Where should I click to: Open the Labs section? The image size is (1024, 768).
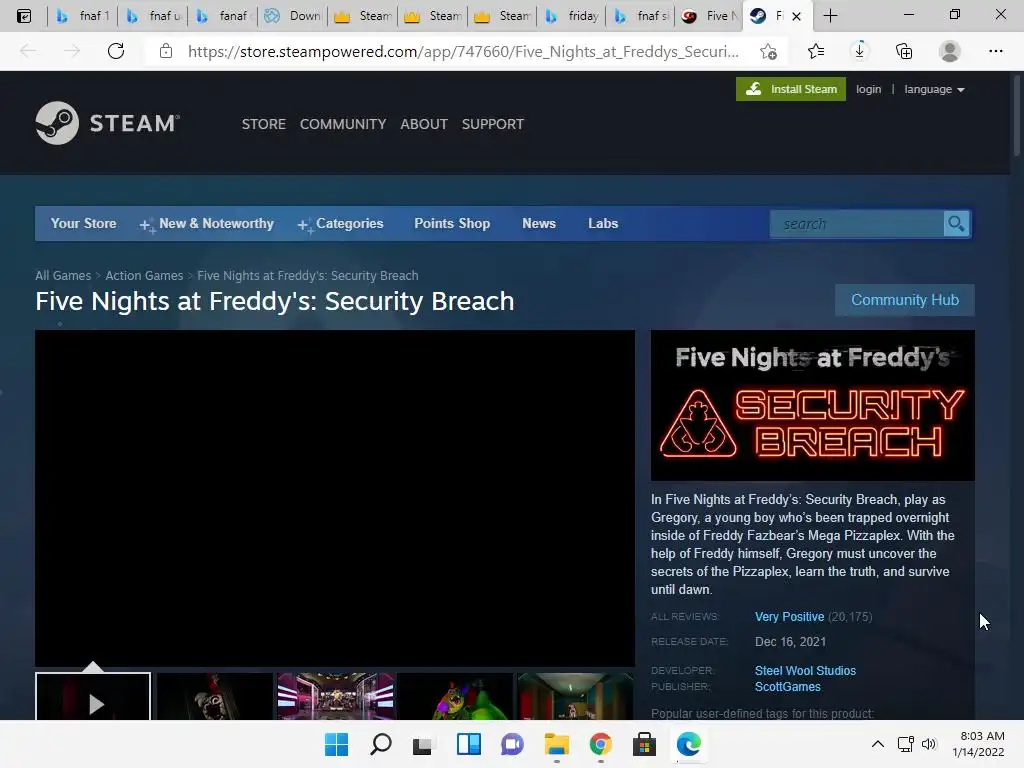603,223
